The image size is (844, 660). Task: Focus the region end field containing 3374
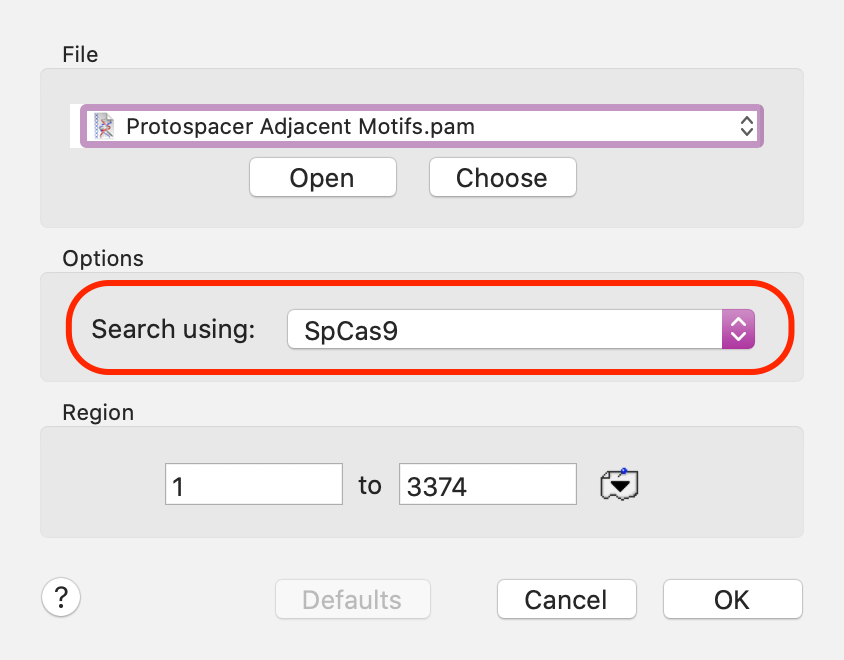(488, 484)
